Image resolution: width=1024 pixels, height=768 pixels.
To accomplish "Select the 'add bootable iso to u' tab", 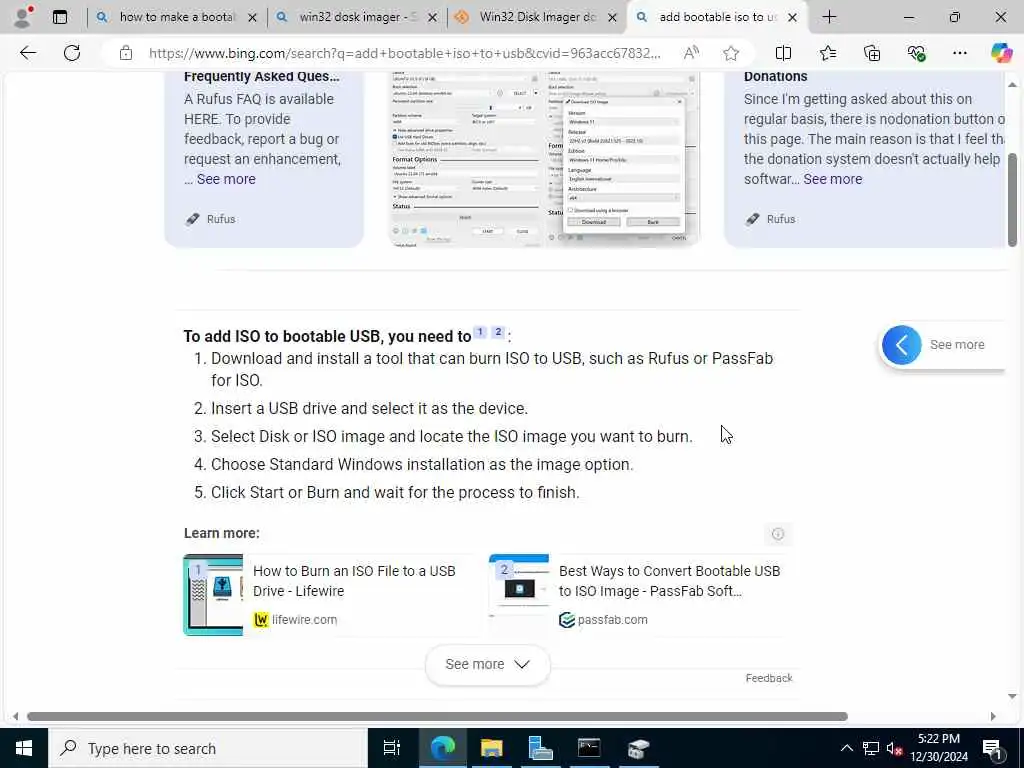I will (716, 17).
